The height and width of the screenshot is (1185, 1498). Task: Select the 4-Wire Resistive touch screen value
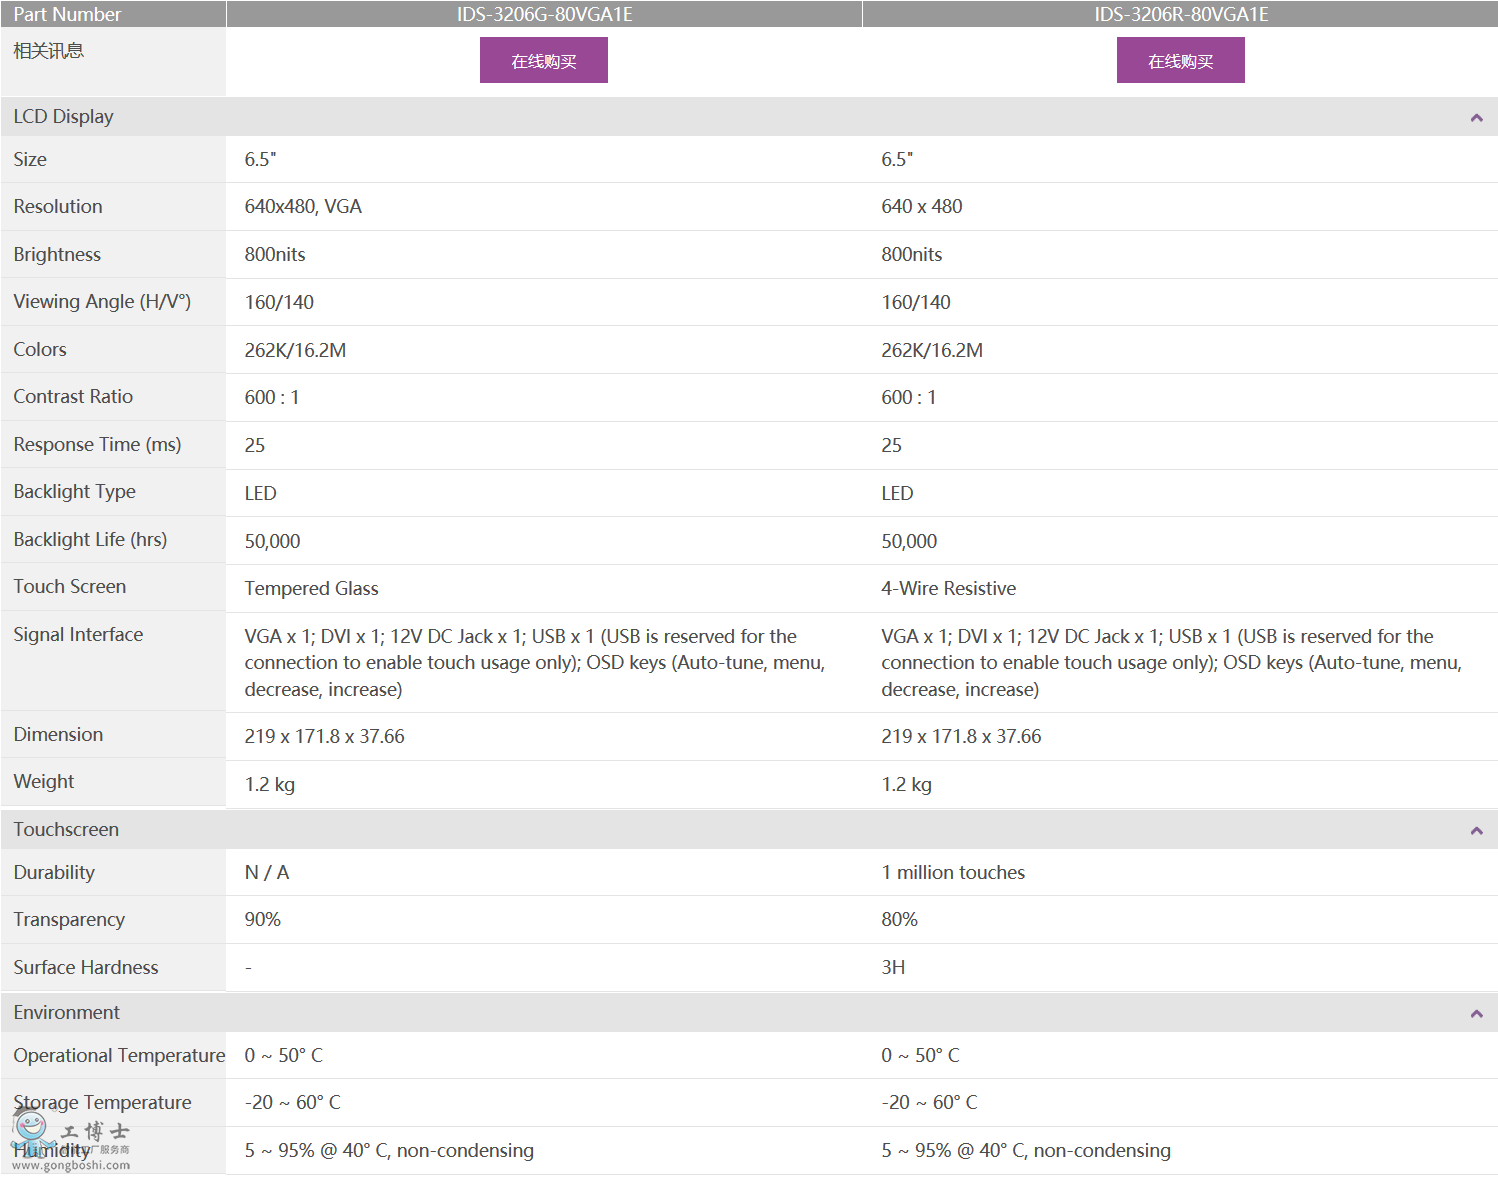tap(948, 589)
